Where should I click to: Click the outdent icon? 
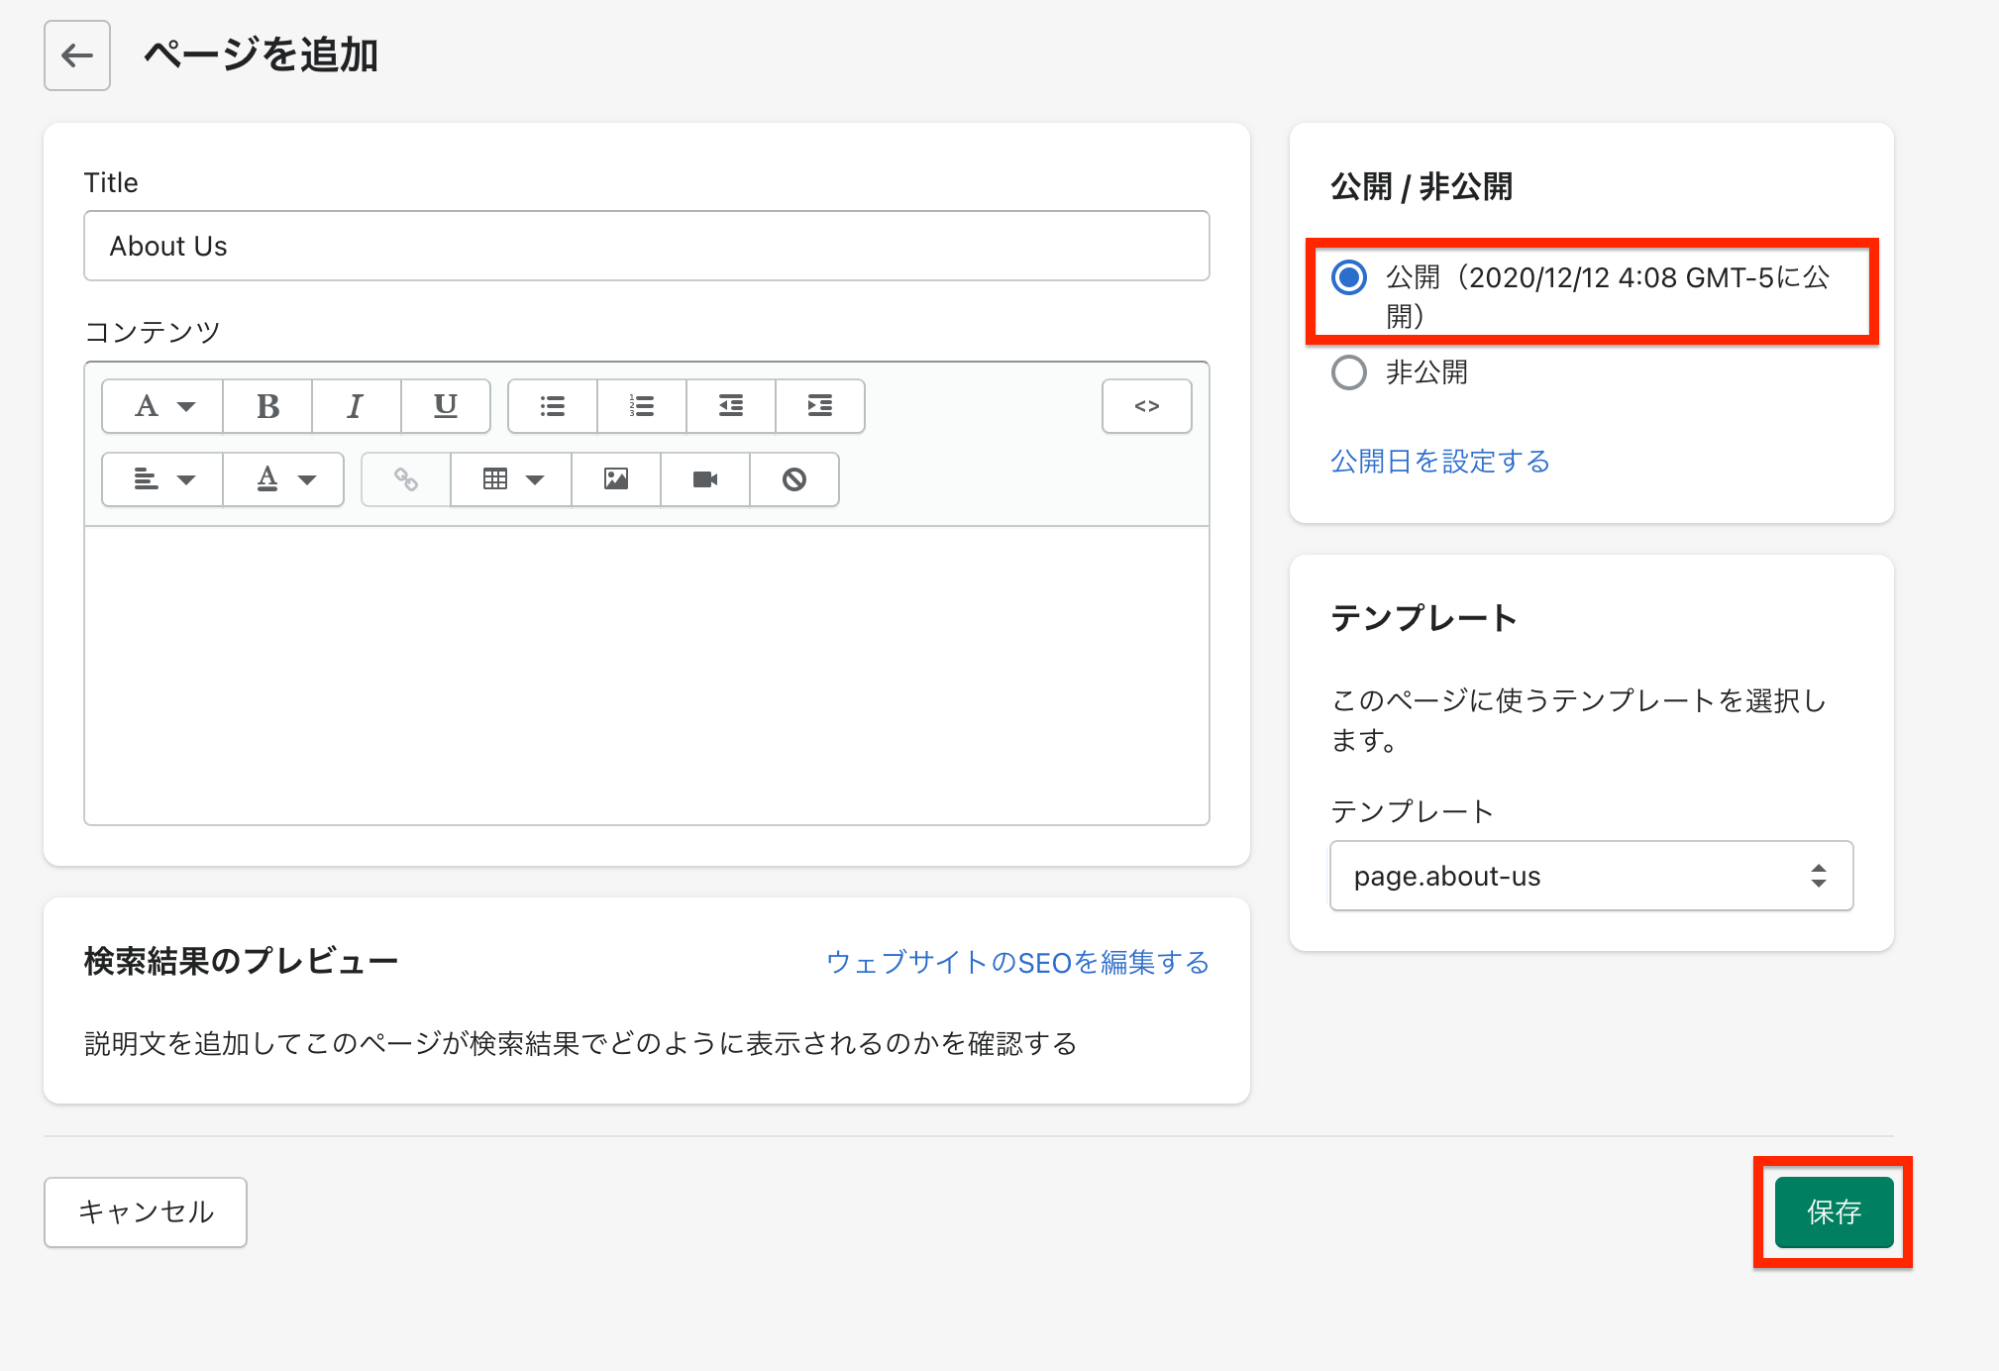pos(731,406)
